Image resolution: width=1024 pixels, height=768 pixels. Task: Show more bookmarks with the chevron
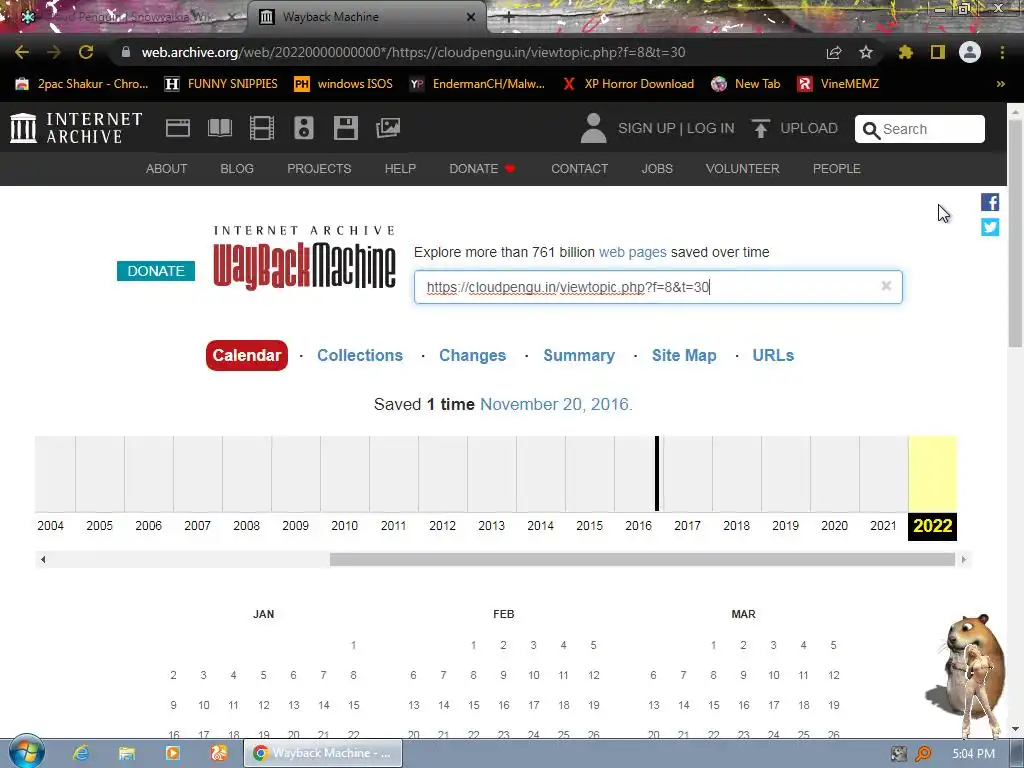pos(1000,84)
